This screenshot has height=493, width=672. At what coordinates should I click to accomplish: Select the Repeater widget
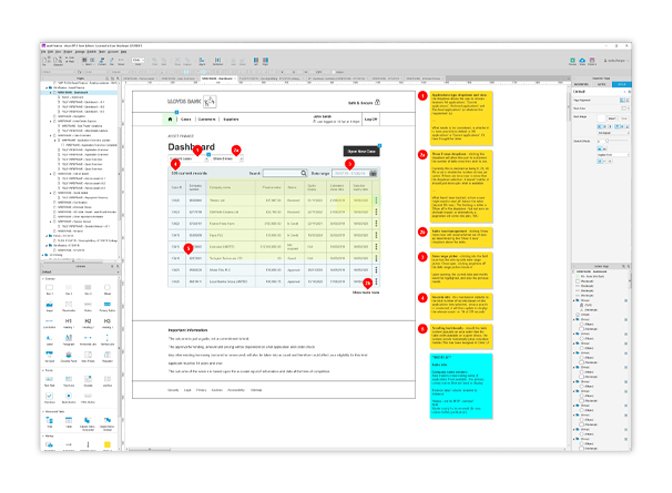(x=107, y=356)
